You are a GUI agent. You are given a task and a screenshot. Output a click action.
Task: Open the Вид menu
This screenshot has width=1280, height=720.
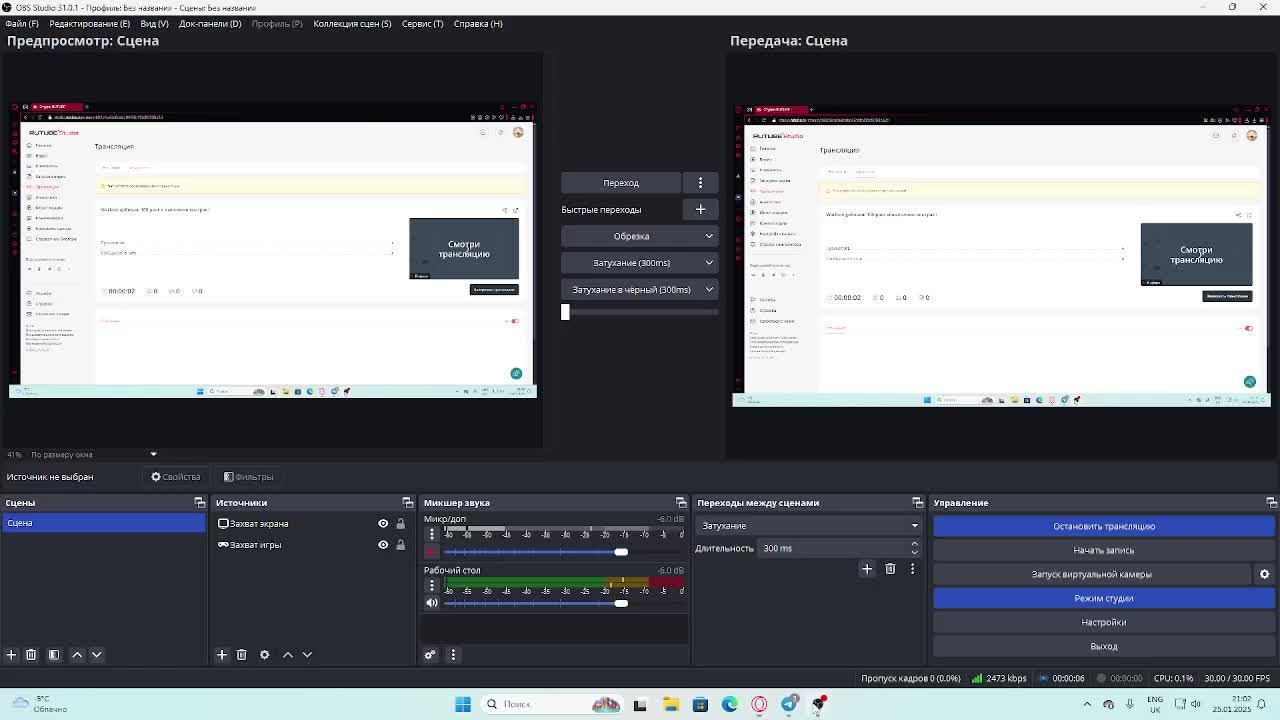[154, 24]
